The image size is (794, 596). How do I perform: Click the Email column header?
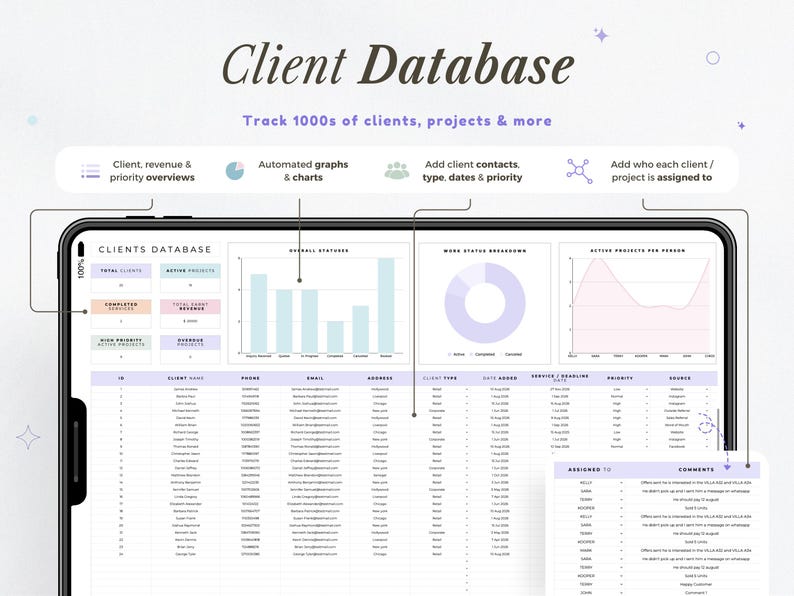(x=315, y=378)
